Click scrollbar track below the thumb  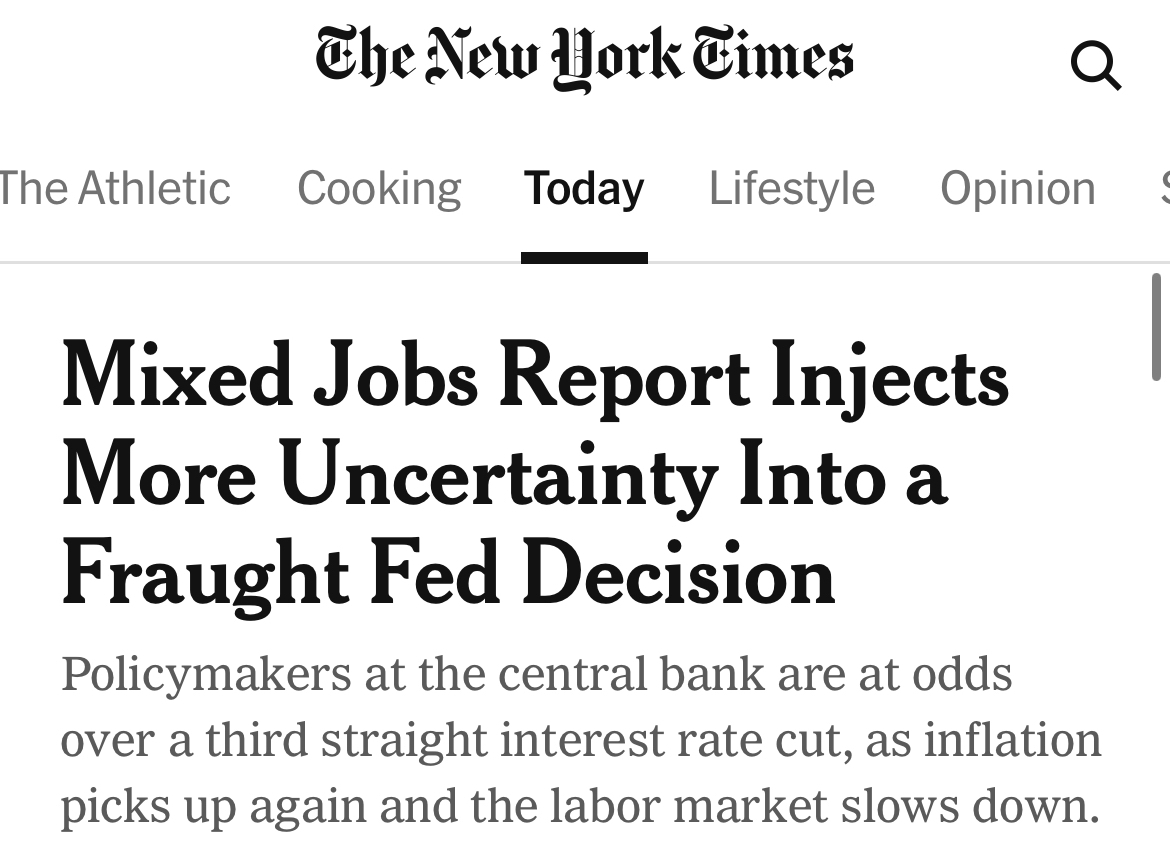pyautogui.click(x=1158, y=600)
